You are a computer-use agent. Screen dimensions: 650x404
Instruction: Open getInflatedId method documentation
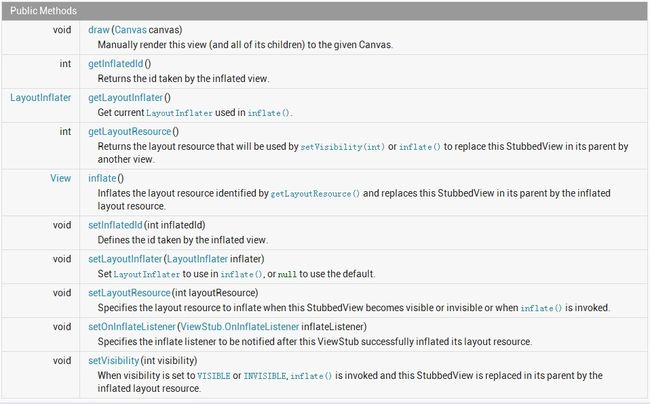116,64
